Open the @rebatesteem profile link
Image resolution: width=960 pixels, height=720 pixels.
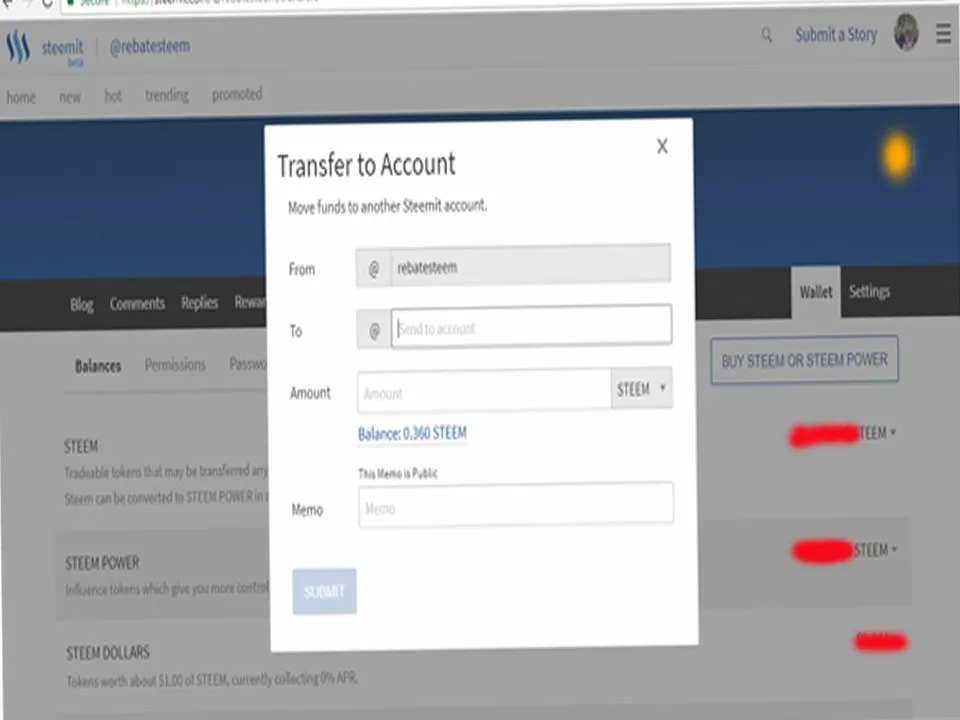149,47
